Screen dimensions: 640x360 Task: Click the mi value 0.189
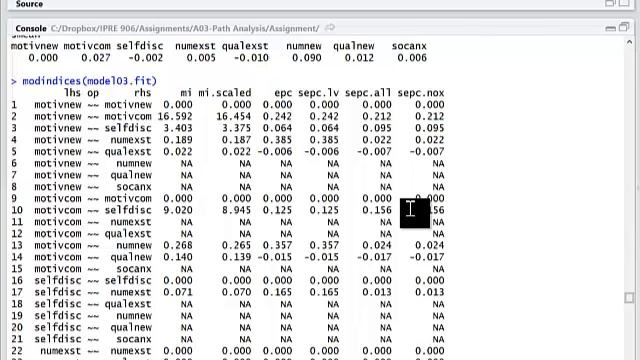point(178,140)
